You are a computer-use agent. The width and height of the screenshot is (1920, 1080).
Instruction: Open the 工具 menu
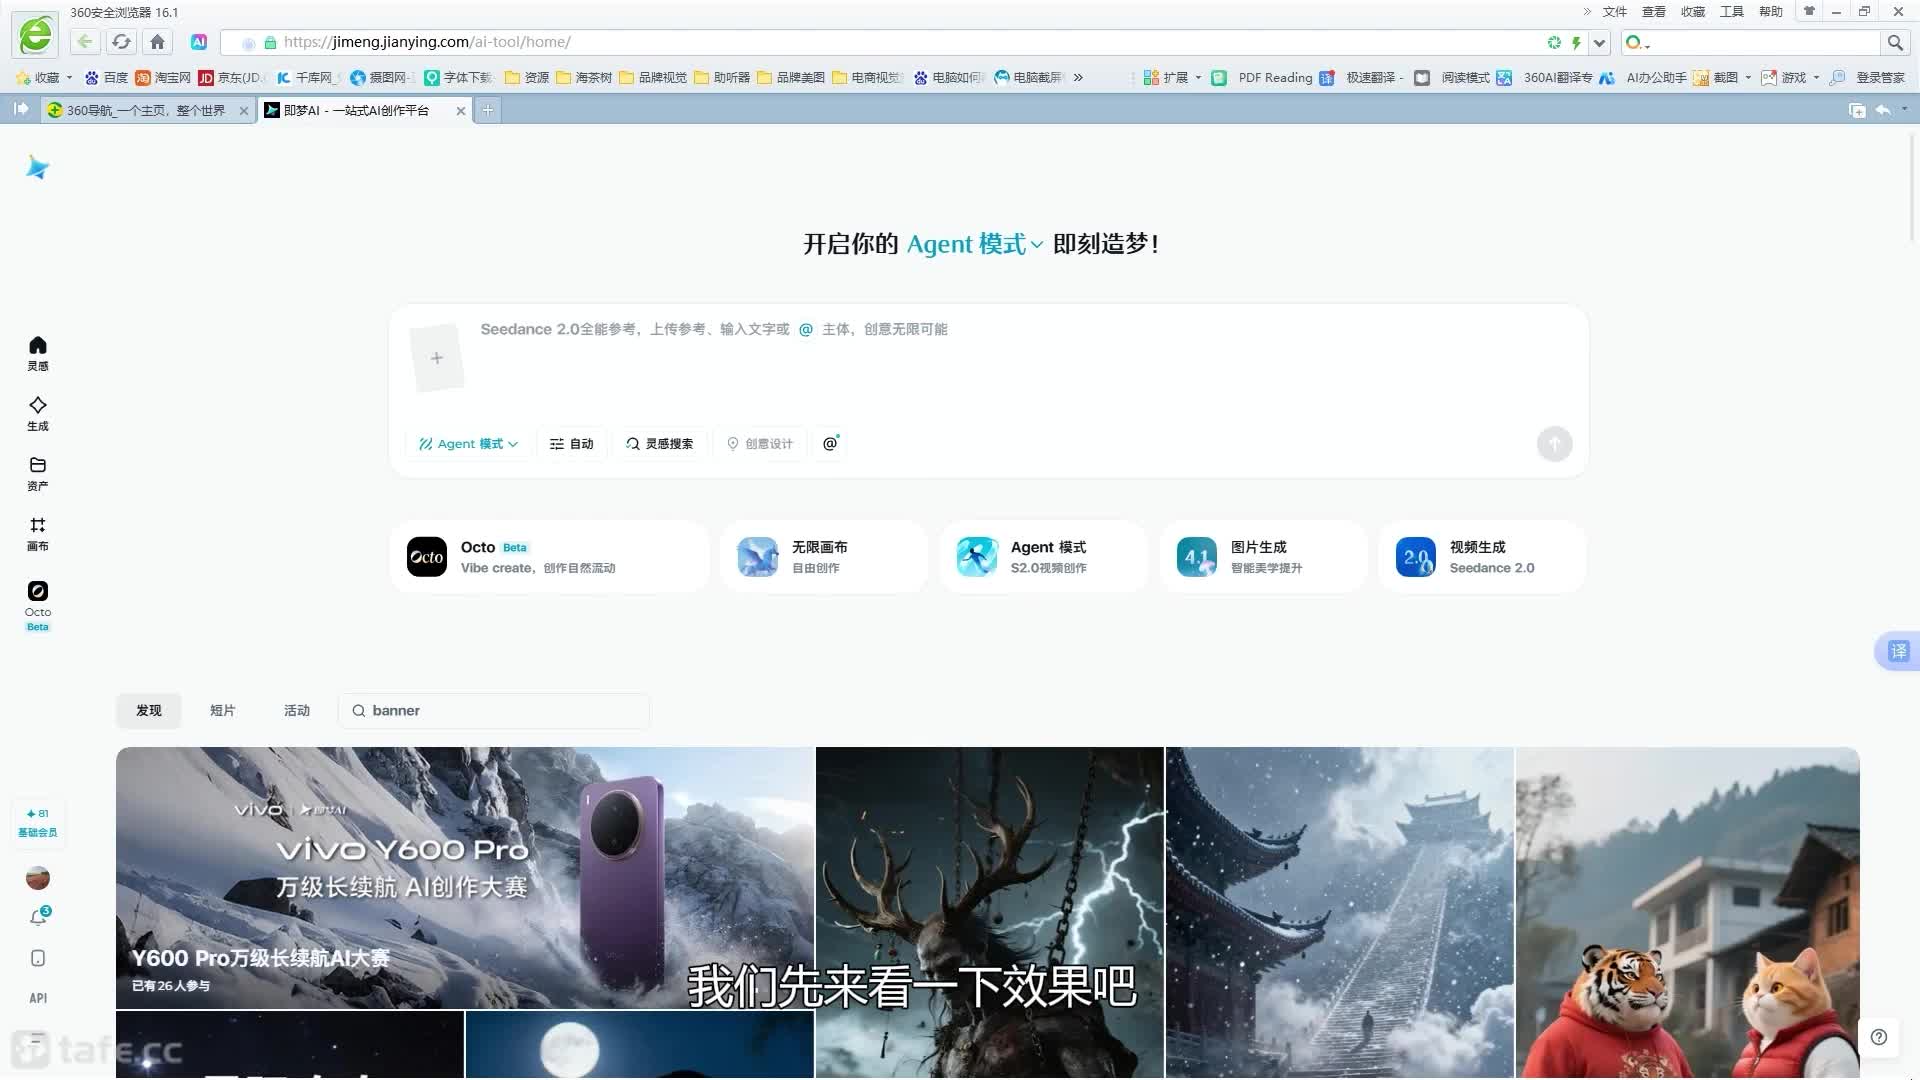tap(1731, 12)
